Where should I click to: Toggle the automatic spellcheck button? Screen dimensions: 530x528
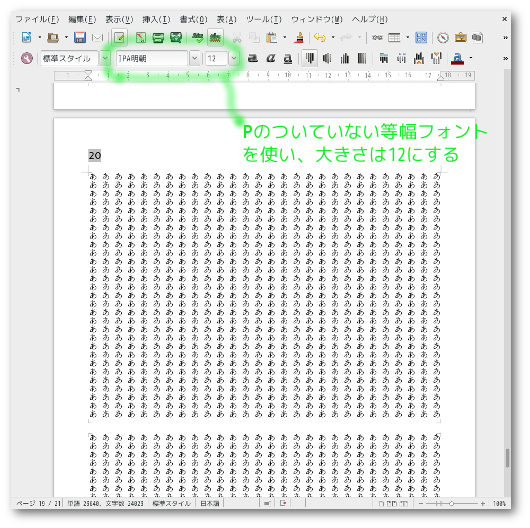point(215,38)
